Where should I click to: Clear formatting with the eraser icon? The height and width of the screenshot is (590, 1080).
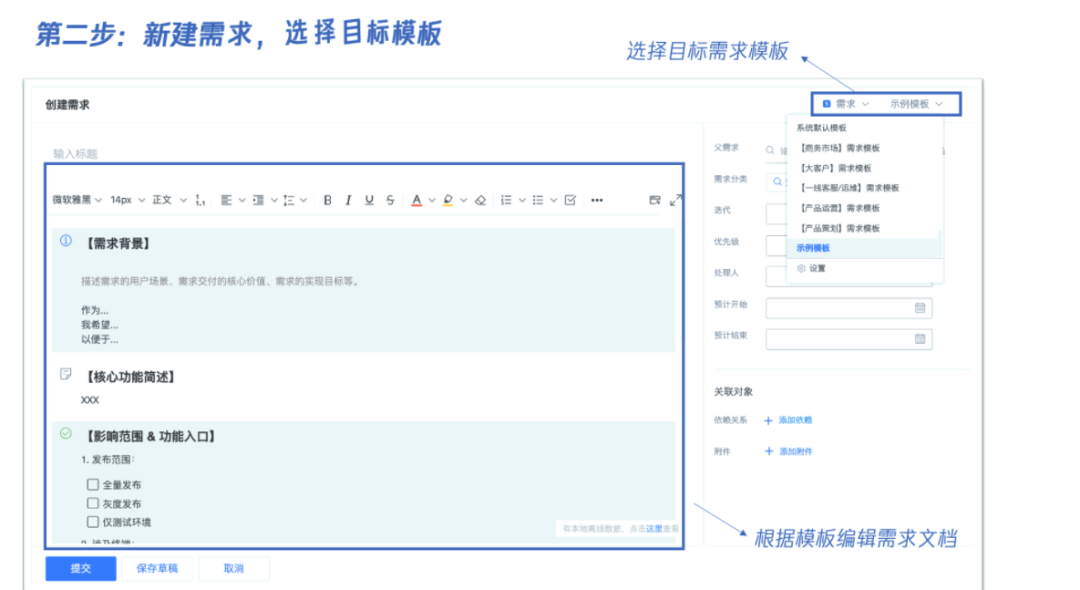point(480,200)
